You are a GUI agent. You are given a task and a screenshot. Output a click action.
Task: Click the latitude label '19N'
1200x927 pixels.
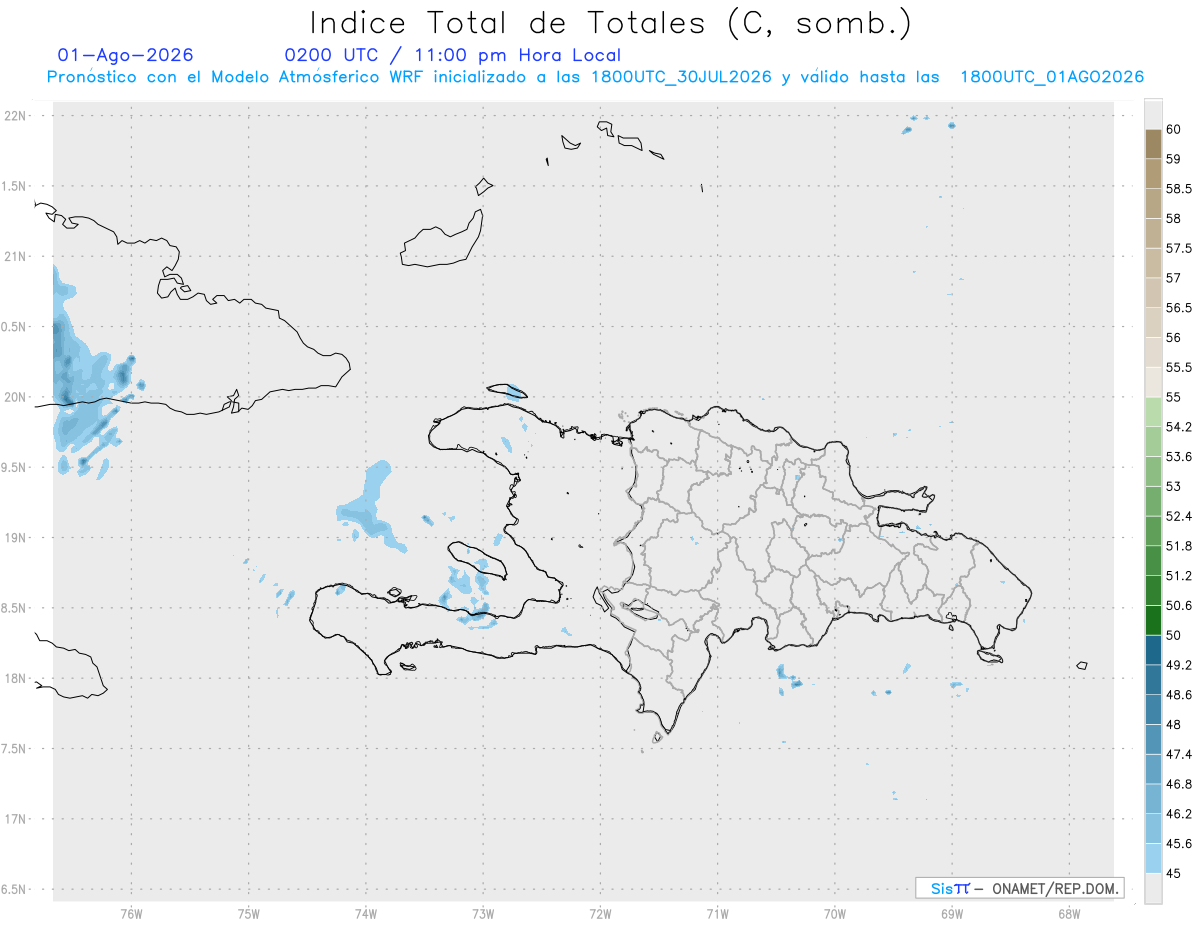pos(17,538)
